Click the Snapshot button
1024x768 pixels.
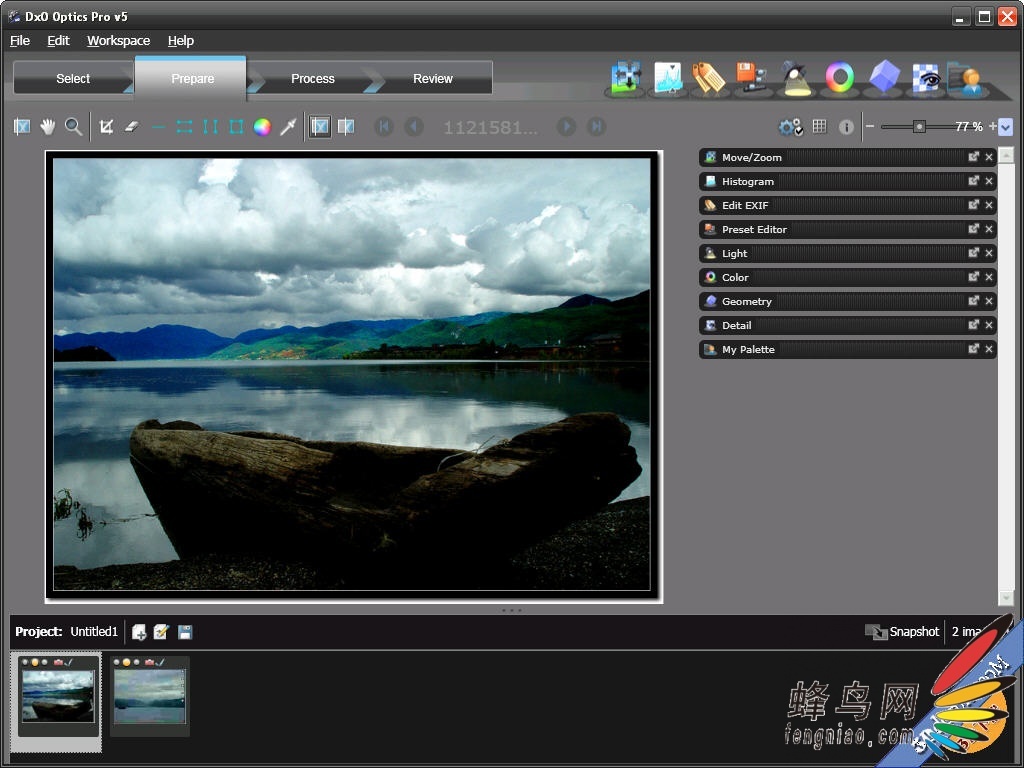902,632
